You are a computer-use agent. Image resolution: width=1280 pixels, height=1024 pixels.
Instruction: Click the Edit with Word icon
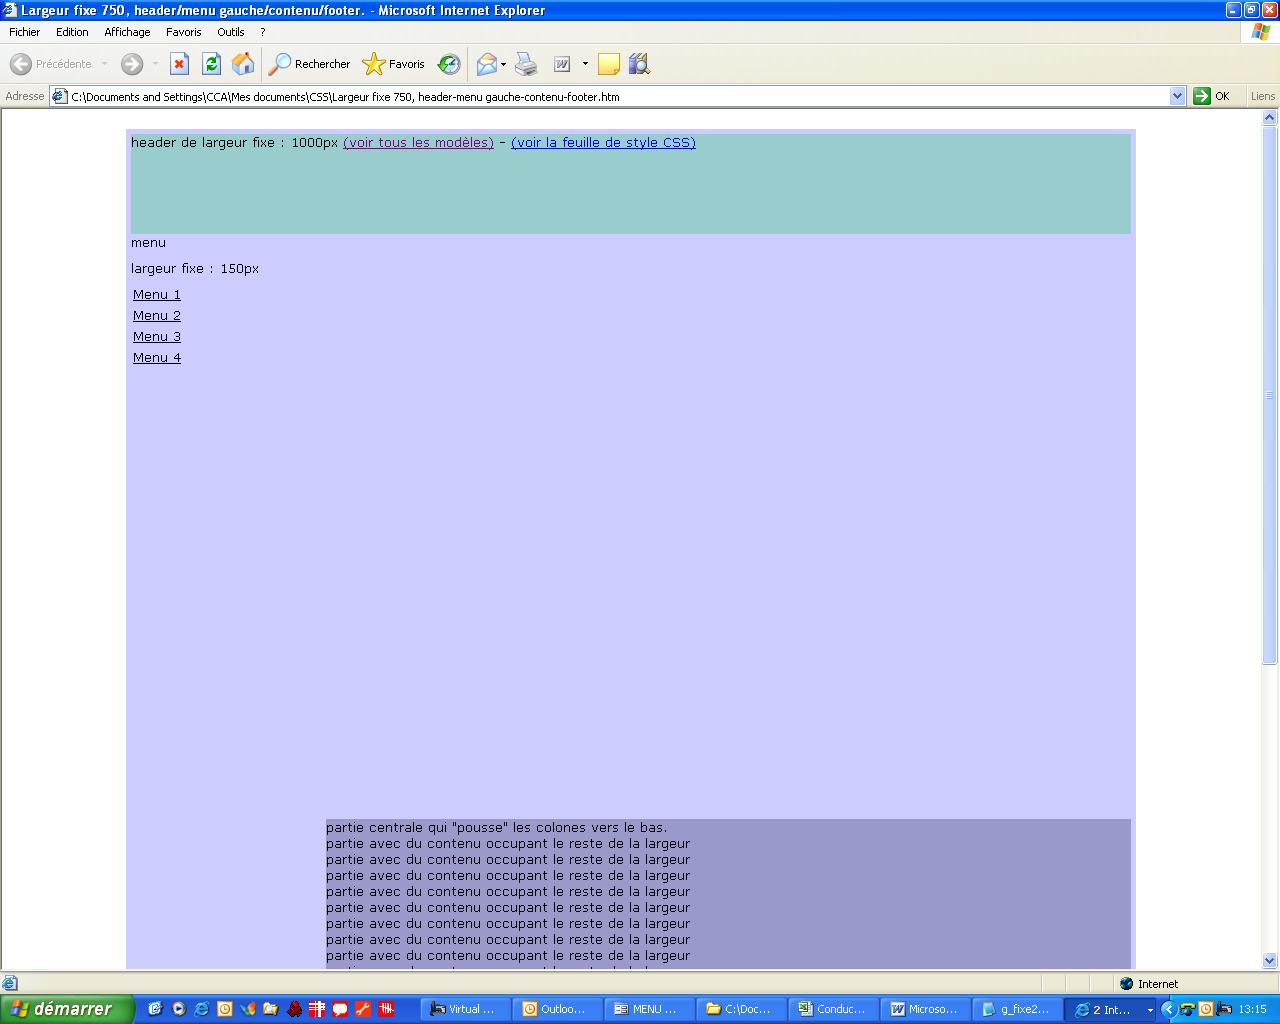pyautogui.click(x=562, y=64)
